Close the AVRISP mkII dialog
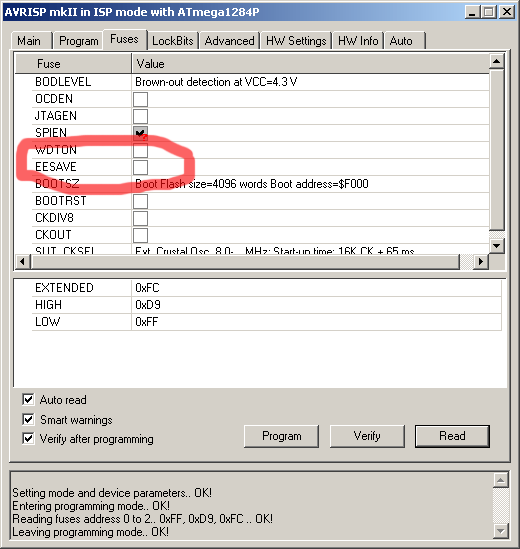 point(507,12)
